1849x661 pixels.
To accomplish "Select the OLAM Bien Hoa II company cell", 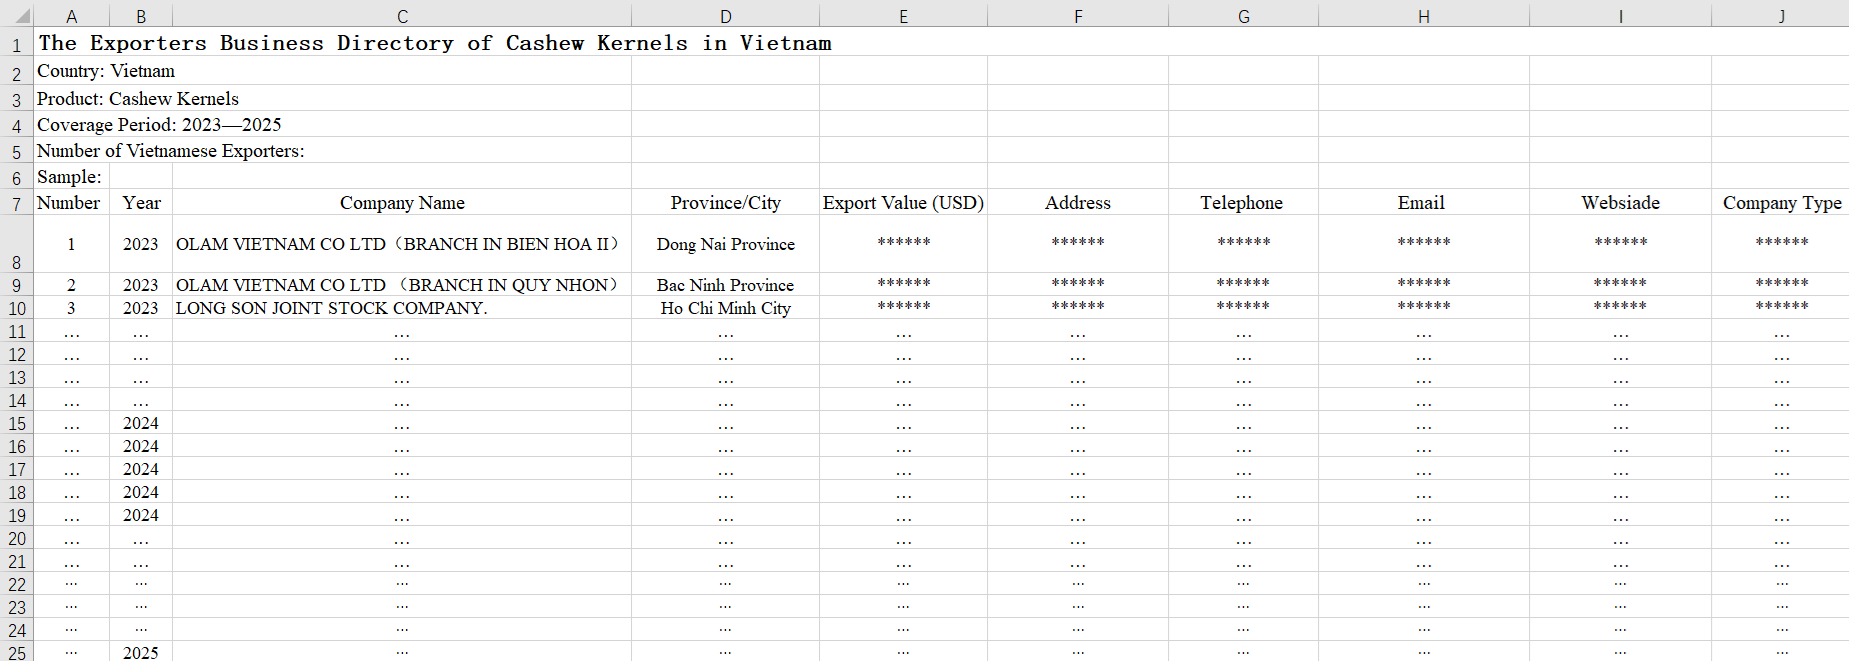I will (398, 244).
